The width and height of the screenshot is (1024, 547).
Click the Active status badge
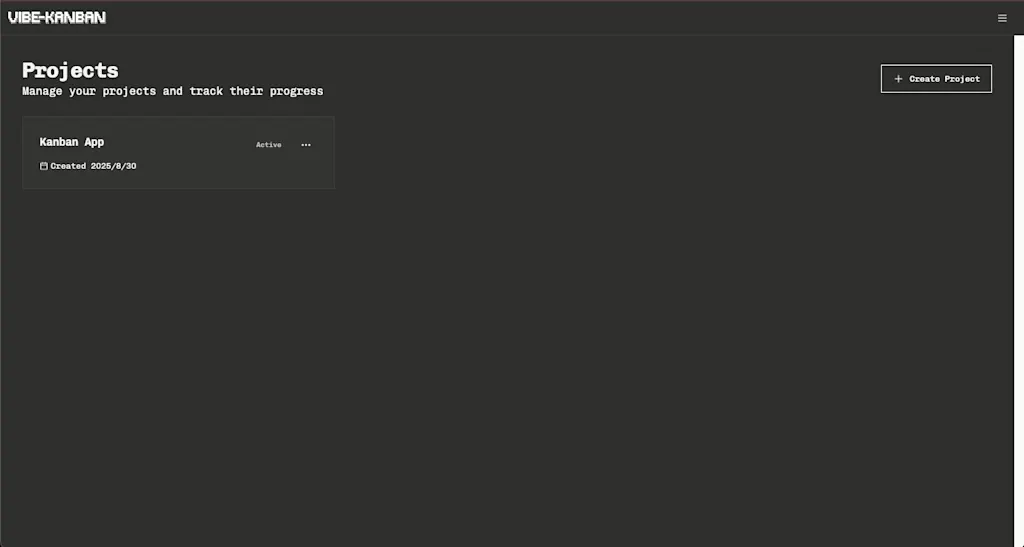coord(268,145)
